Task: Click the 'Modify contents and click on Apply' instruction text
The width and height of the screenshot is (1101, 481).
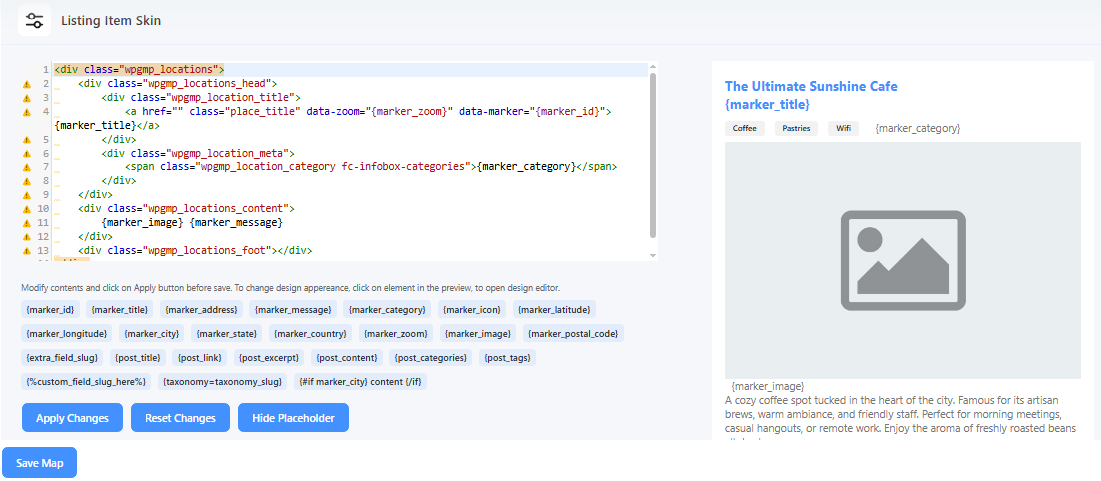Action: tap(291, 288)
